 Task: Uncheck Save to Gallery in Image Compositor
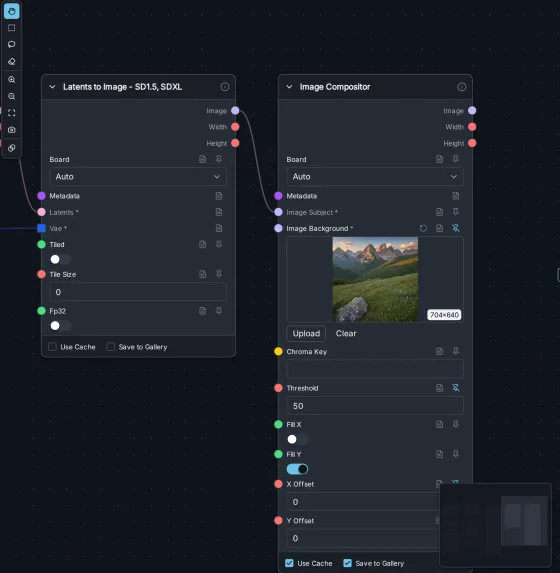(x=347, y=563)
